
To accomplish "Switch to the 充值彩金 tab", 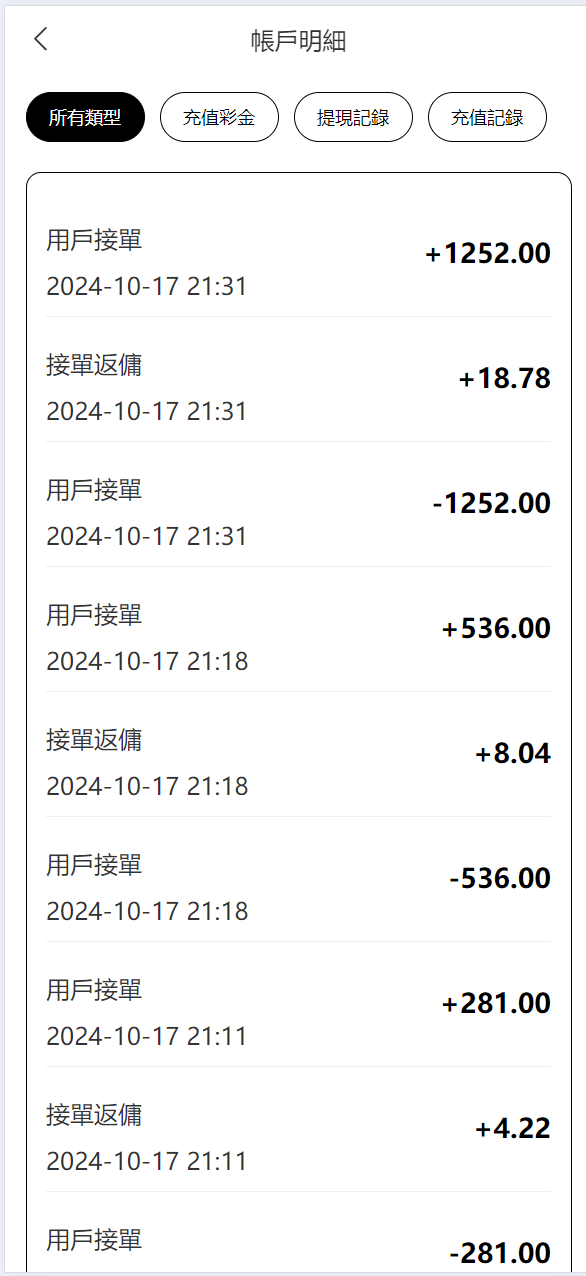I will click(x=219, y=117).
